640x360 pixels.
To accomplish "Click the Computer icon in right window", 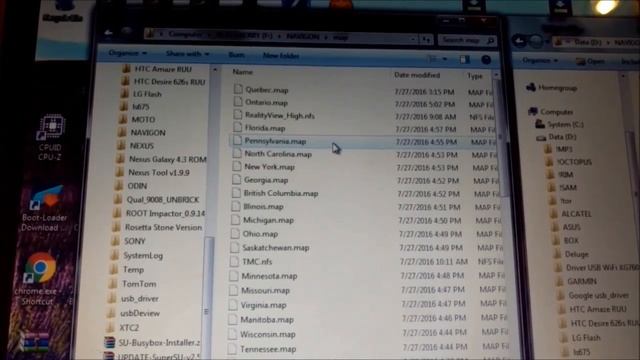I will 533,111.
